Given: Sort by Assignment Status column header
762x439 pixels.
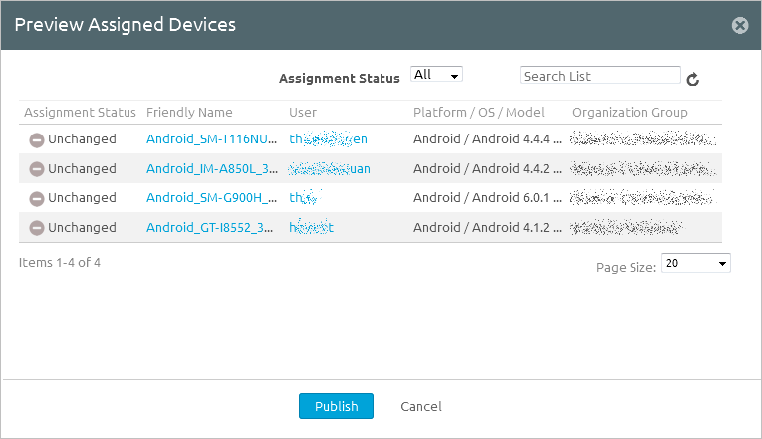Looking at the screenshot, I should pyautogui.click(x=80, y=112).
